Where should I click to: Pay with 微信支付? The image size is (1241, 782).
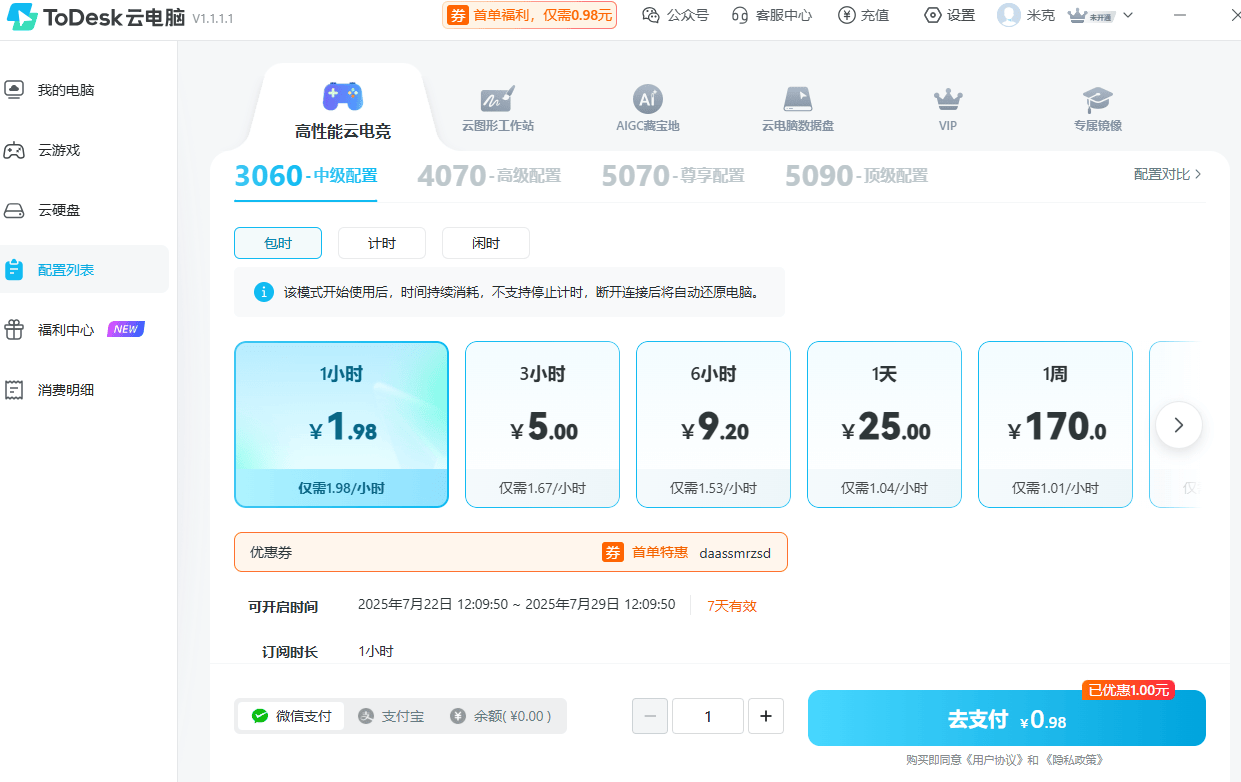[291, 716]
